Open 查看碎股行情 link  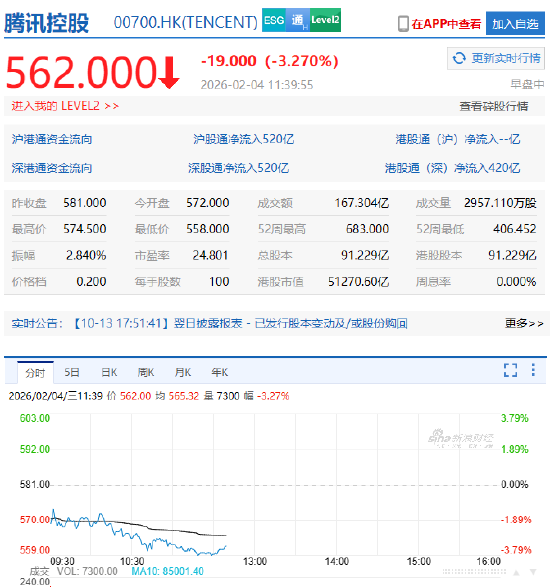tap(493, 106)
